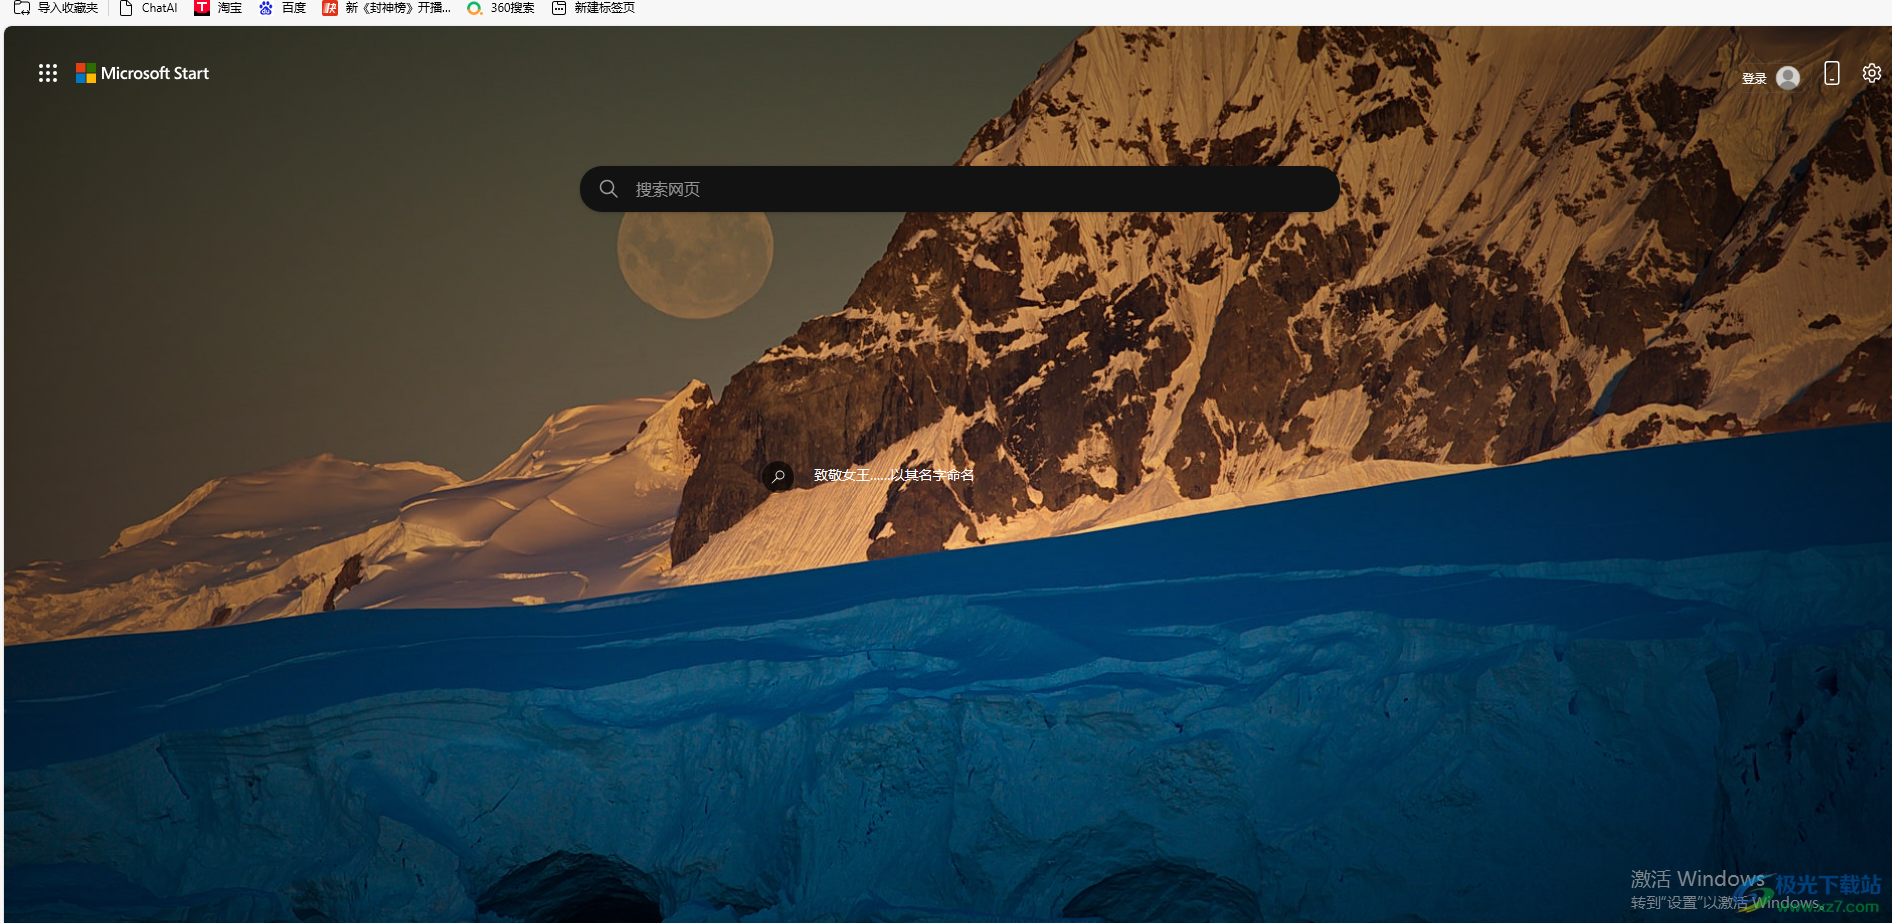Open 导入收藏夹 bookmark item
This screenshot has height=923, width=1892.
pyautogui.click(x=56, y=8)
